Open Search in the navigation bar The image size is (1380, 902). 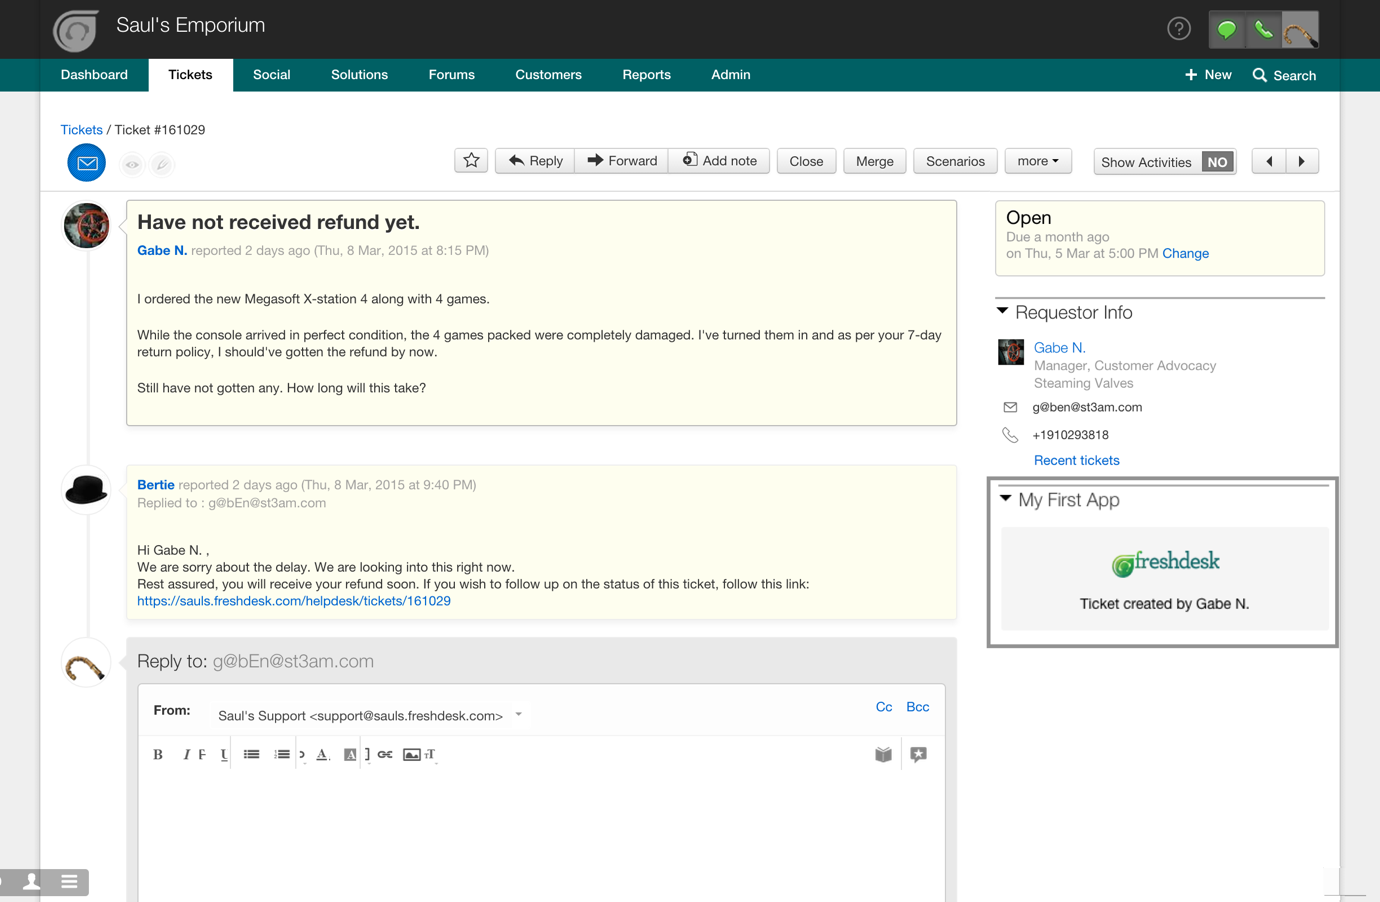click(x=1284, y=75)
